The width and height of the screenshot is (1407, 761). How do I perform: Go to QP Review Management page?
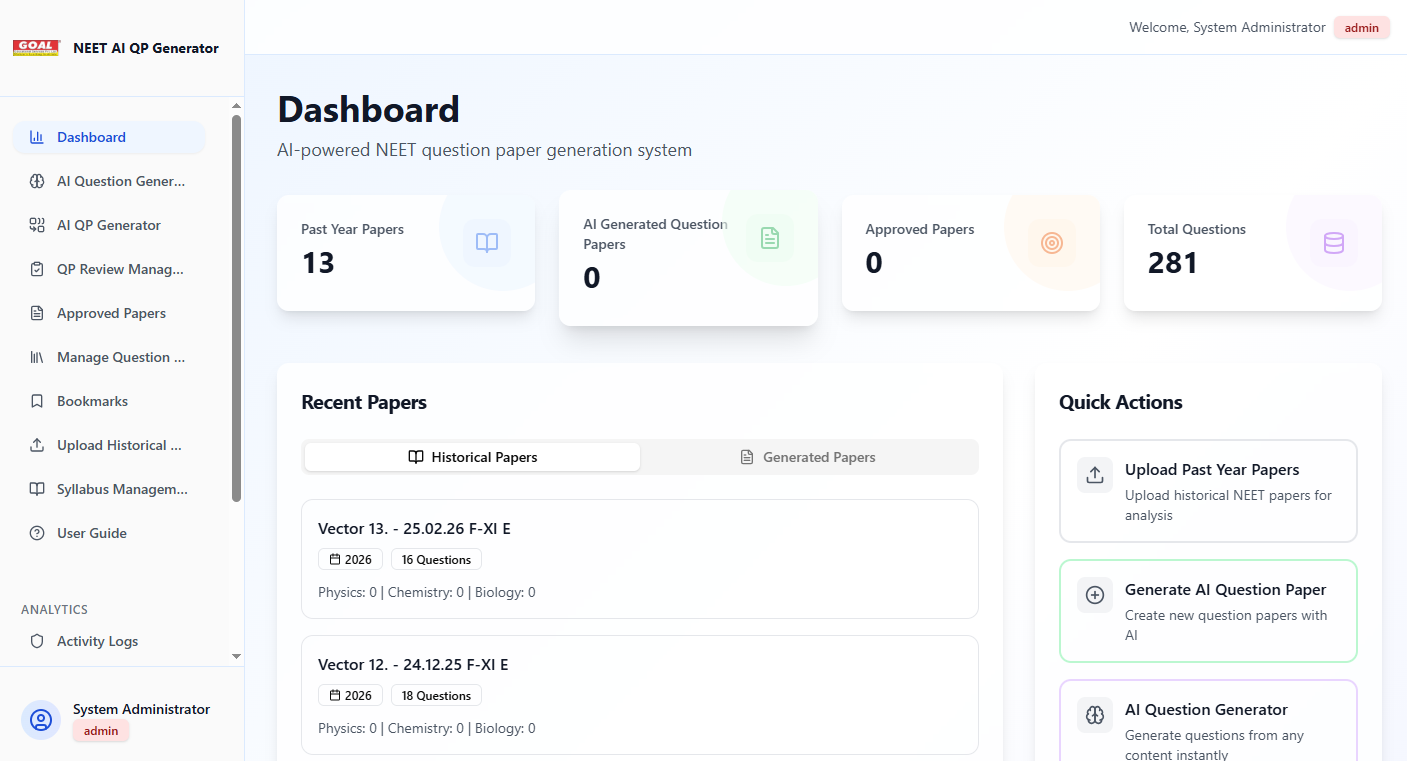coord(109,269)
